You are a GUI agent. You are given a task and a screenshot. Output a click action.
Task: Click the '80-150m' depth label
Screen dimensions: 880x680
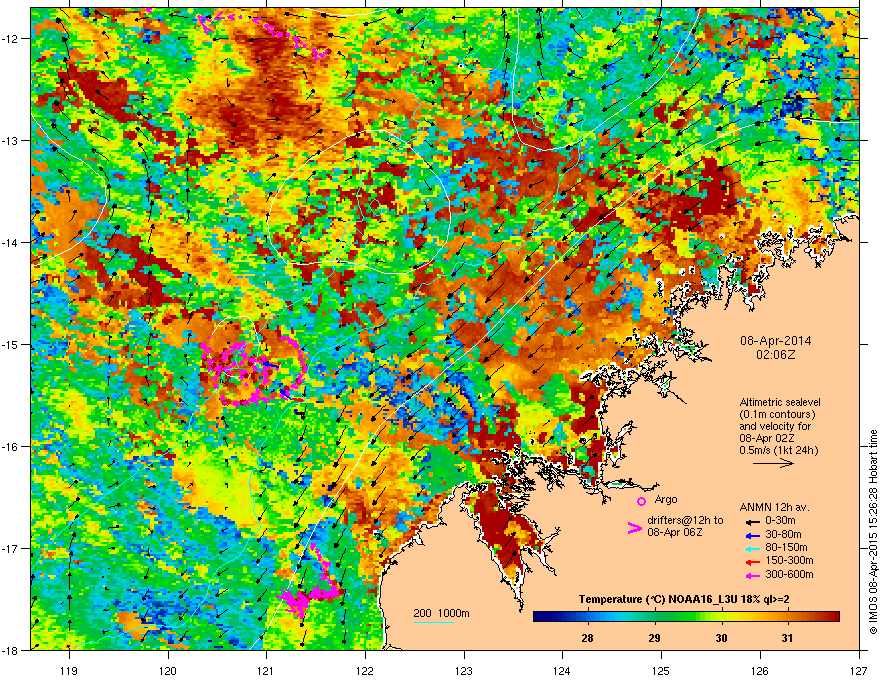786,548
